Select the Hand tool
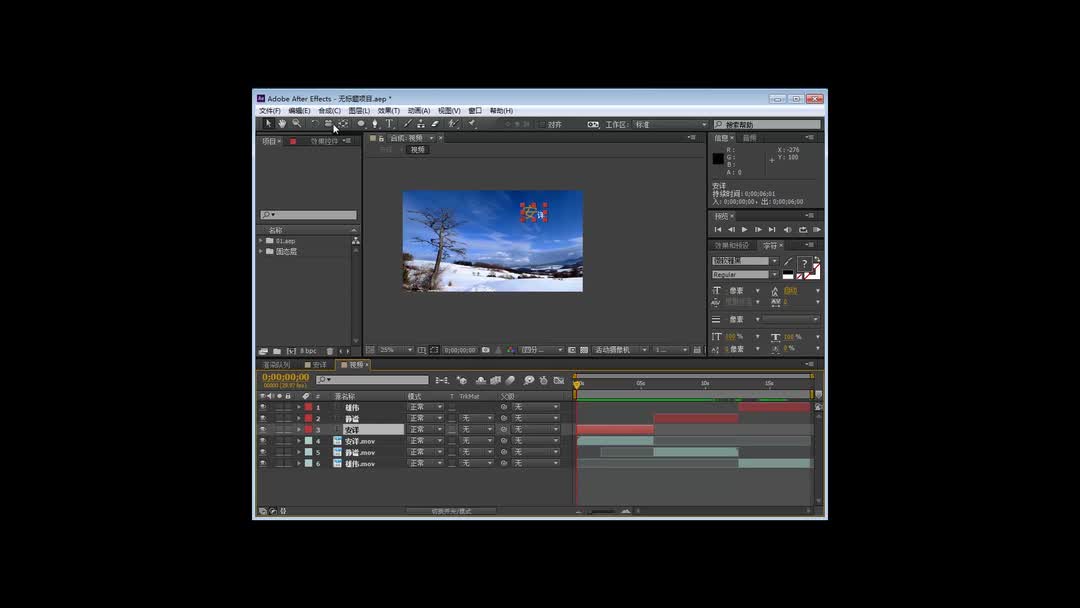This screenshot has height=608, width=1080. 282,124
